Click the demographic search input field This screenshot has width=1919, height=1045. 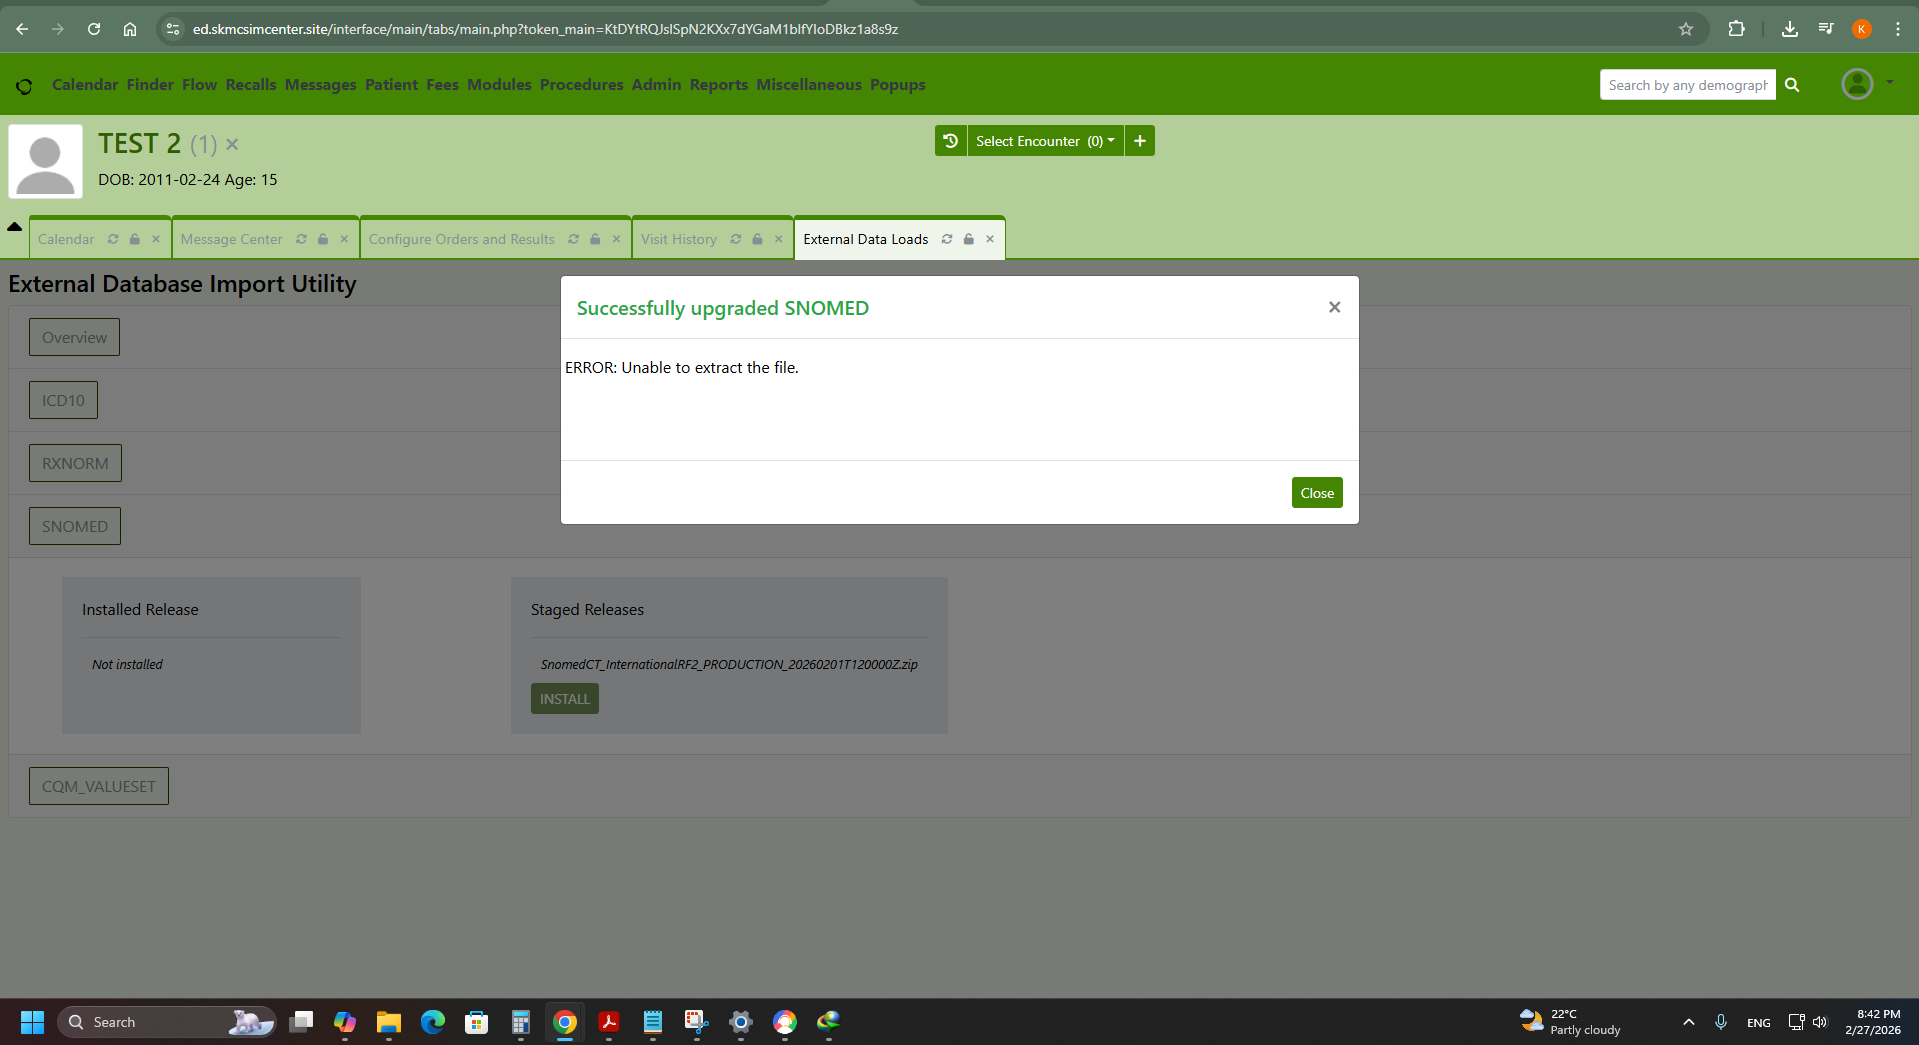[x=1686, y=85]
